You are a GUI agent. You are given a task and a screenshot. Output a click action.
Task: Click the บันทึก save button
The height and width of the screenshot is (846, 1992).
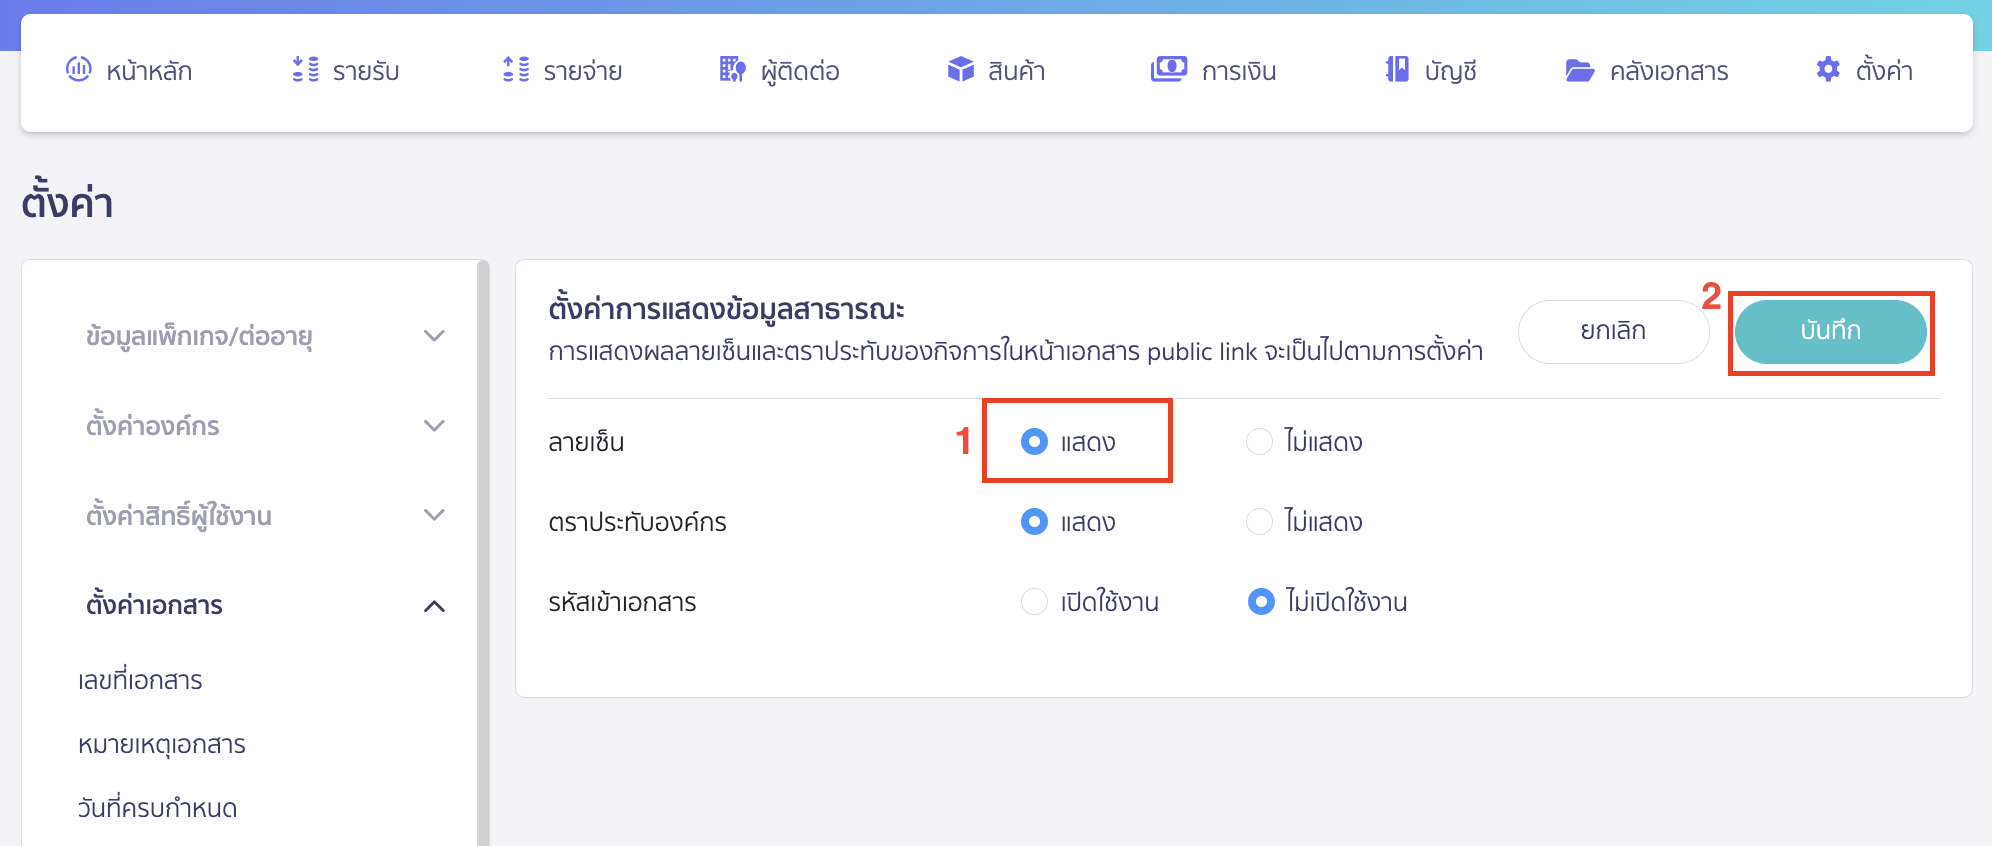pyautogui.click(x=1830, y=331)
